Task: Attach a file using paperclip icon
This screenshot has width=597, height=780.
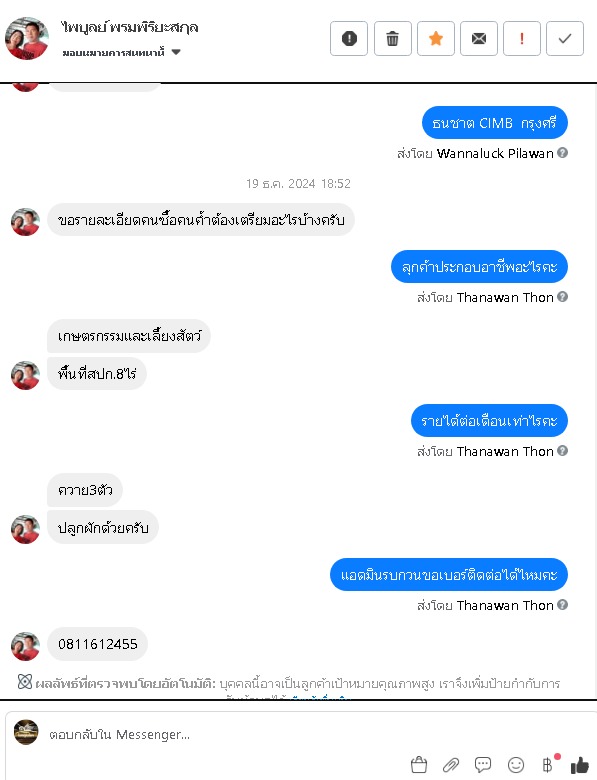Action: tap(451, 765)
